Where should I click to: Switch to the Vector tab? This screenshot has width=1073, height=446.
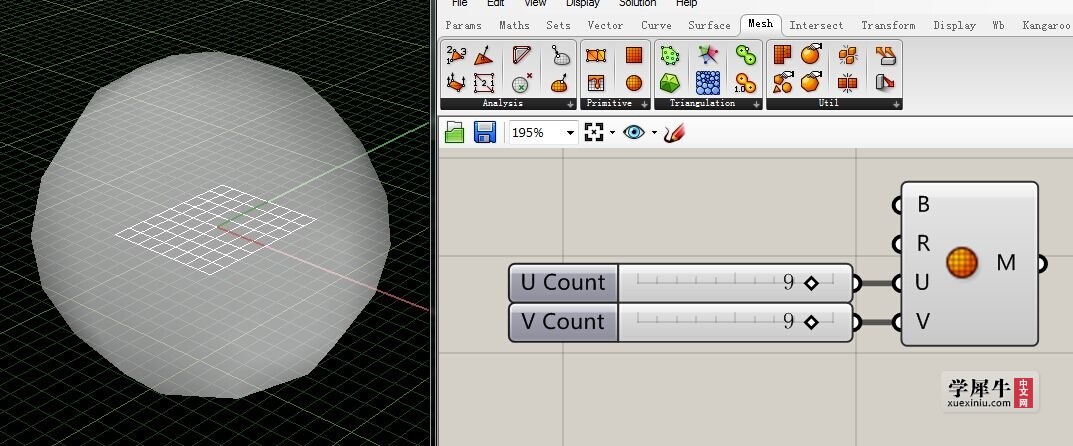[x=606, y=25]
